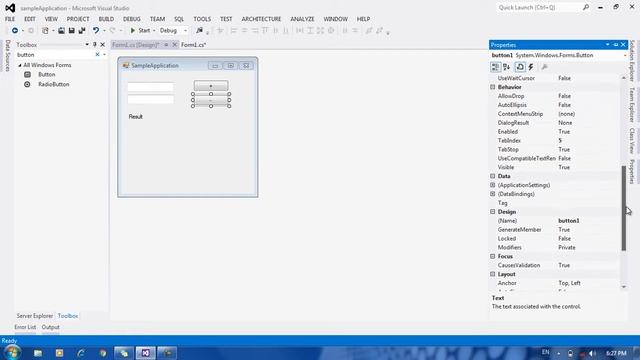The width and height of the screenshot is (640, 360).
Task: Show Categorized view in Properties panel
Action: coord(495,67)
